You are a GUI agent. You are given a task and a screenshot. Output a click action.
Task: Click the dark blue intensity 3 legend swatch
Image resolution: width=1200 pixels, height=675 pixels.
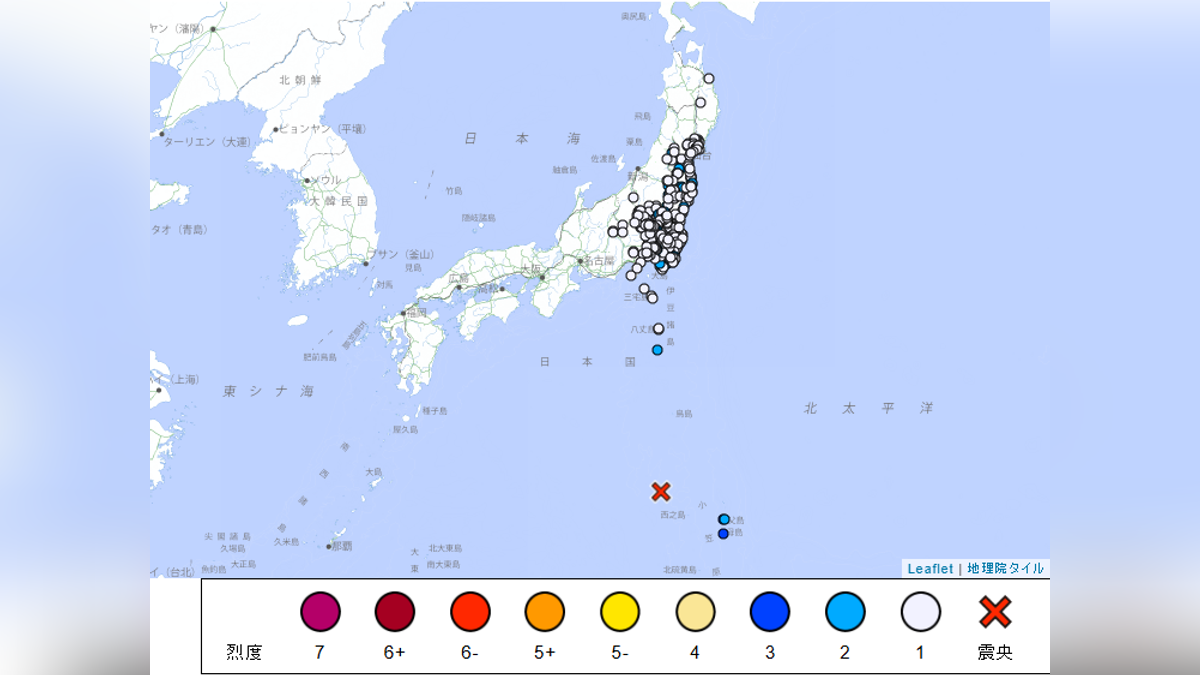pos(770,612)
